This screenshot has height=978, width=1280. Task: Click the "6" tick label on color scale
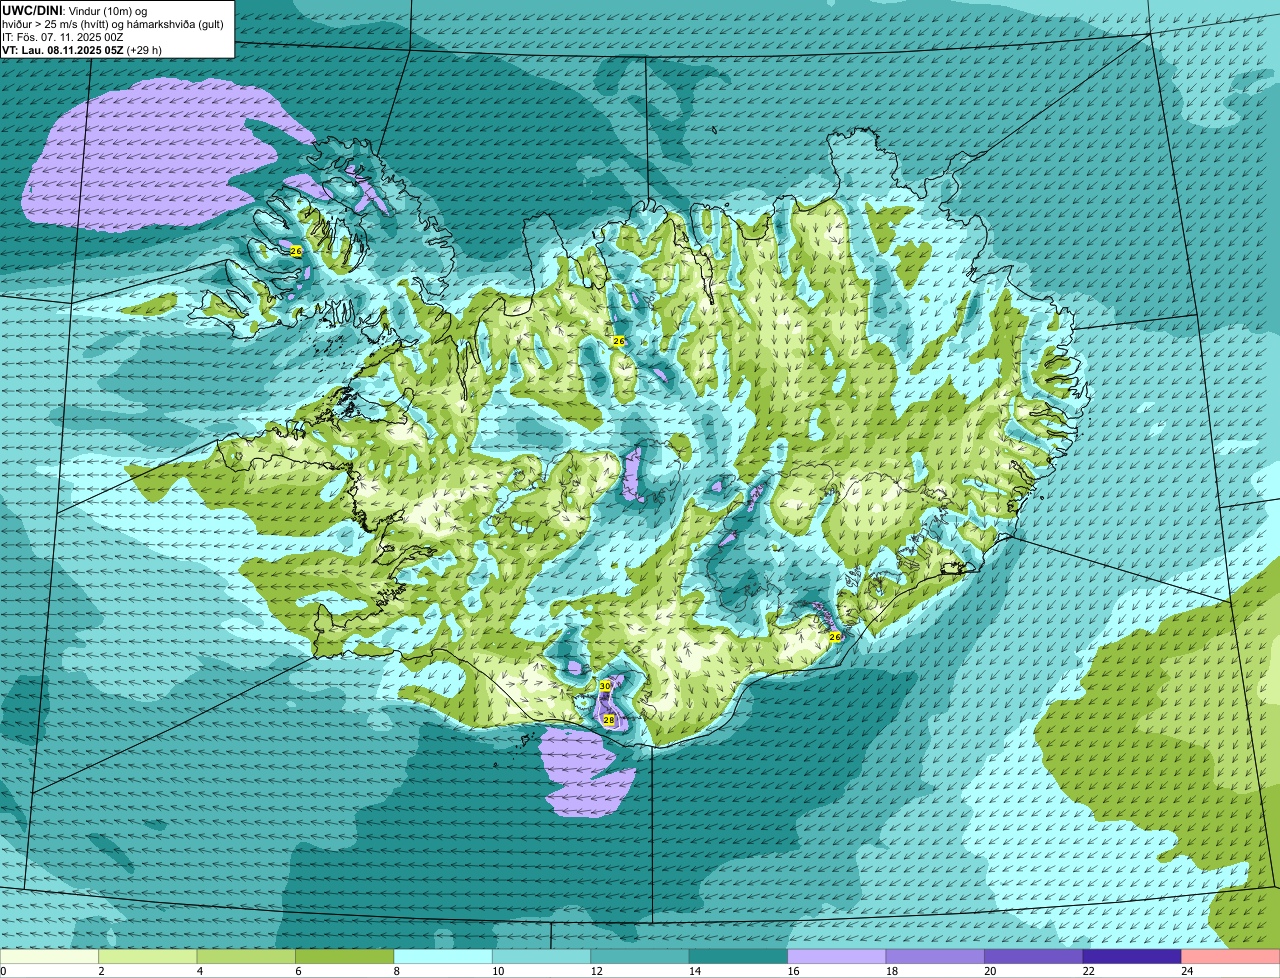click(297, 971)
